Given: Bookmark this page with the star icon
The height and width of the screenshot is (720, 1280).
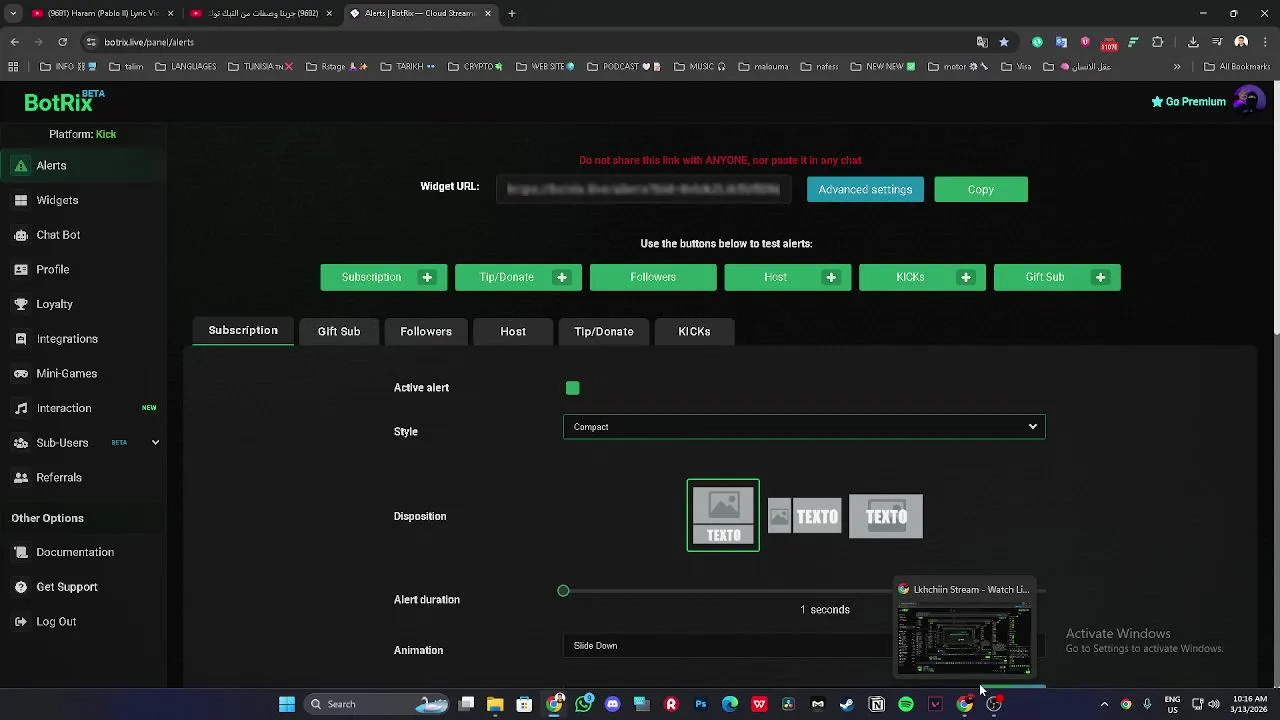Looking at the screenshot, I should (x=1004, y=42).
